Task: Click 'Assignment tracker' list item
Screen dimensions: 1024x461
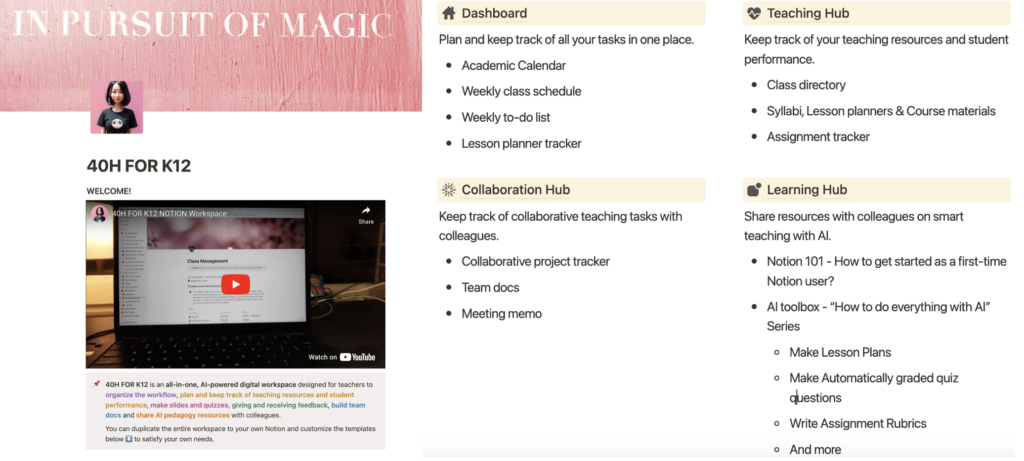Action: [x=818, y=137]
